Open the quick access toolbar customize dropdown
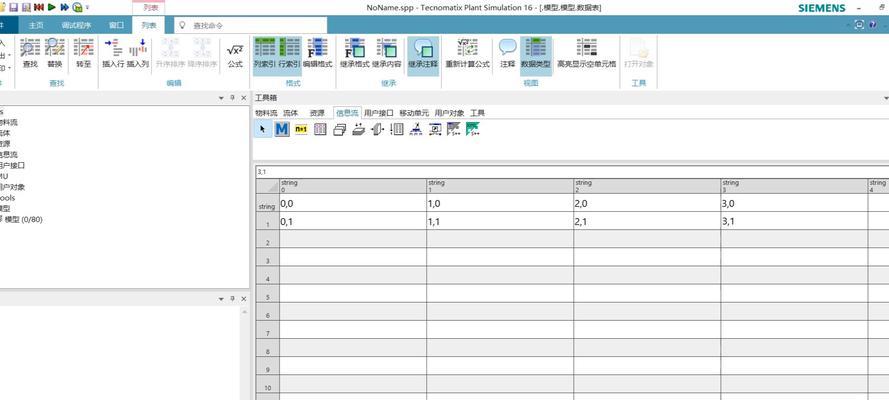 pos(87,8)
